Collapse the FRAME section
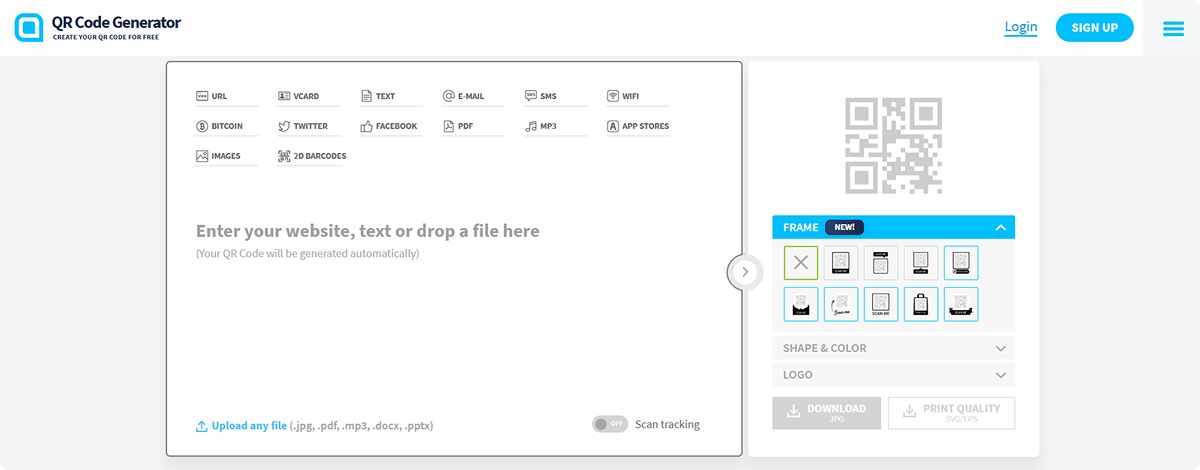Screen dimensions: 1200x470 tap(893, 227)
